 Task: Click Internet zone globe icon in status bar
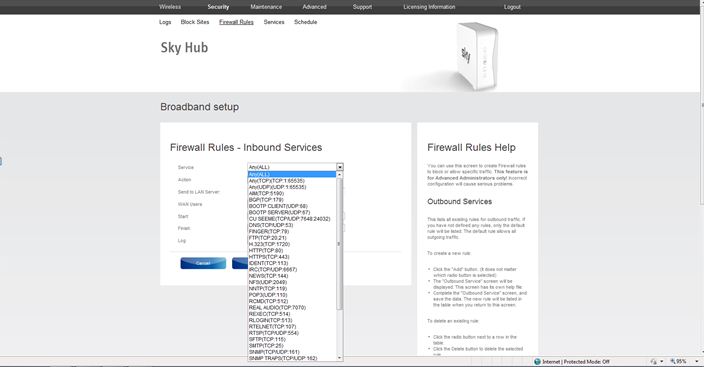(x=537, y=362)
